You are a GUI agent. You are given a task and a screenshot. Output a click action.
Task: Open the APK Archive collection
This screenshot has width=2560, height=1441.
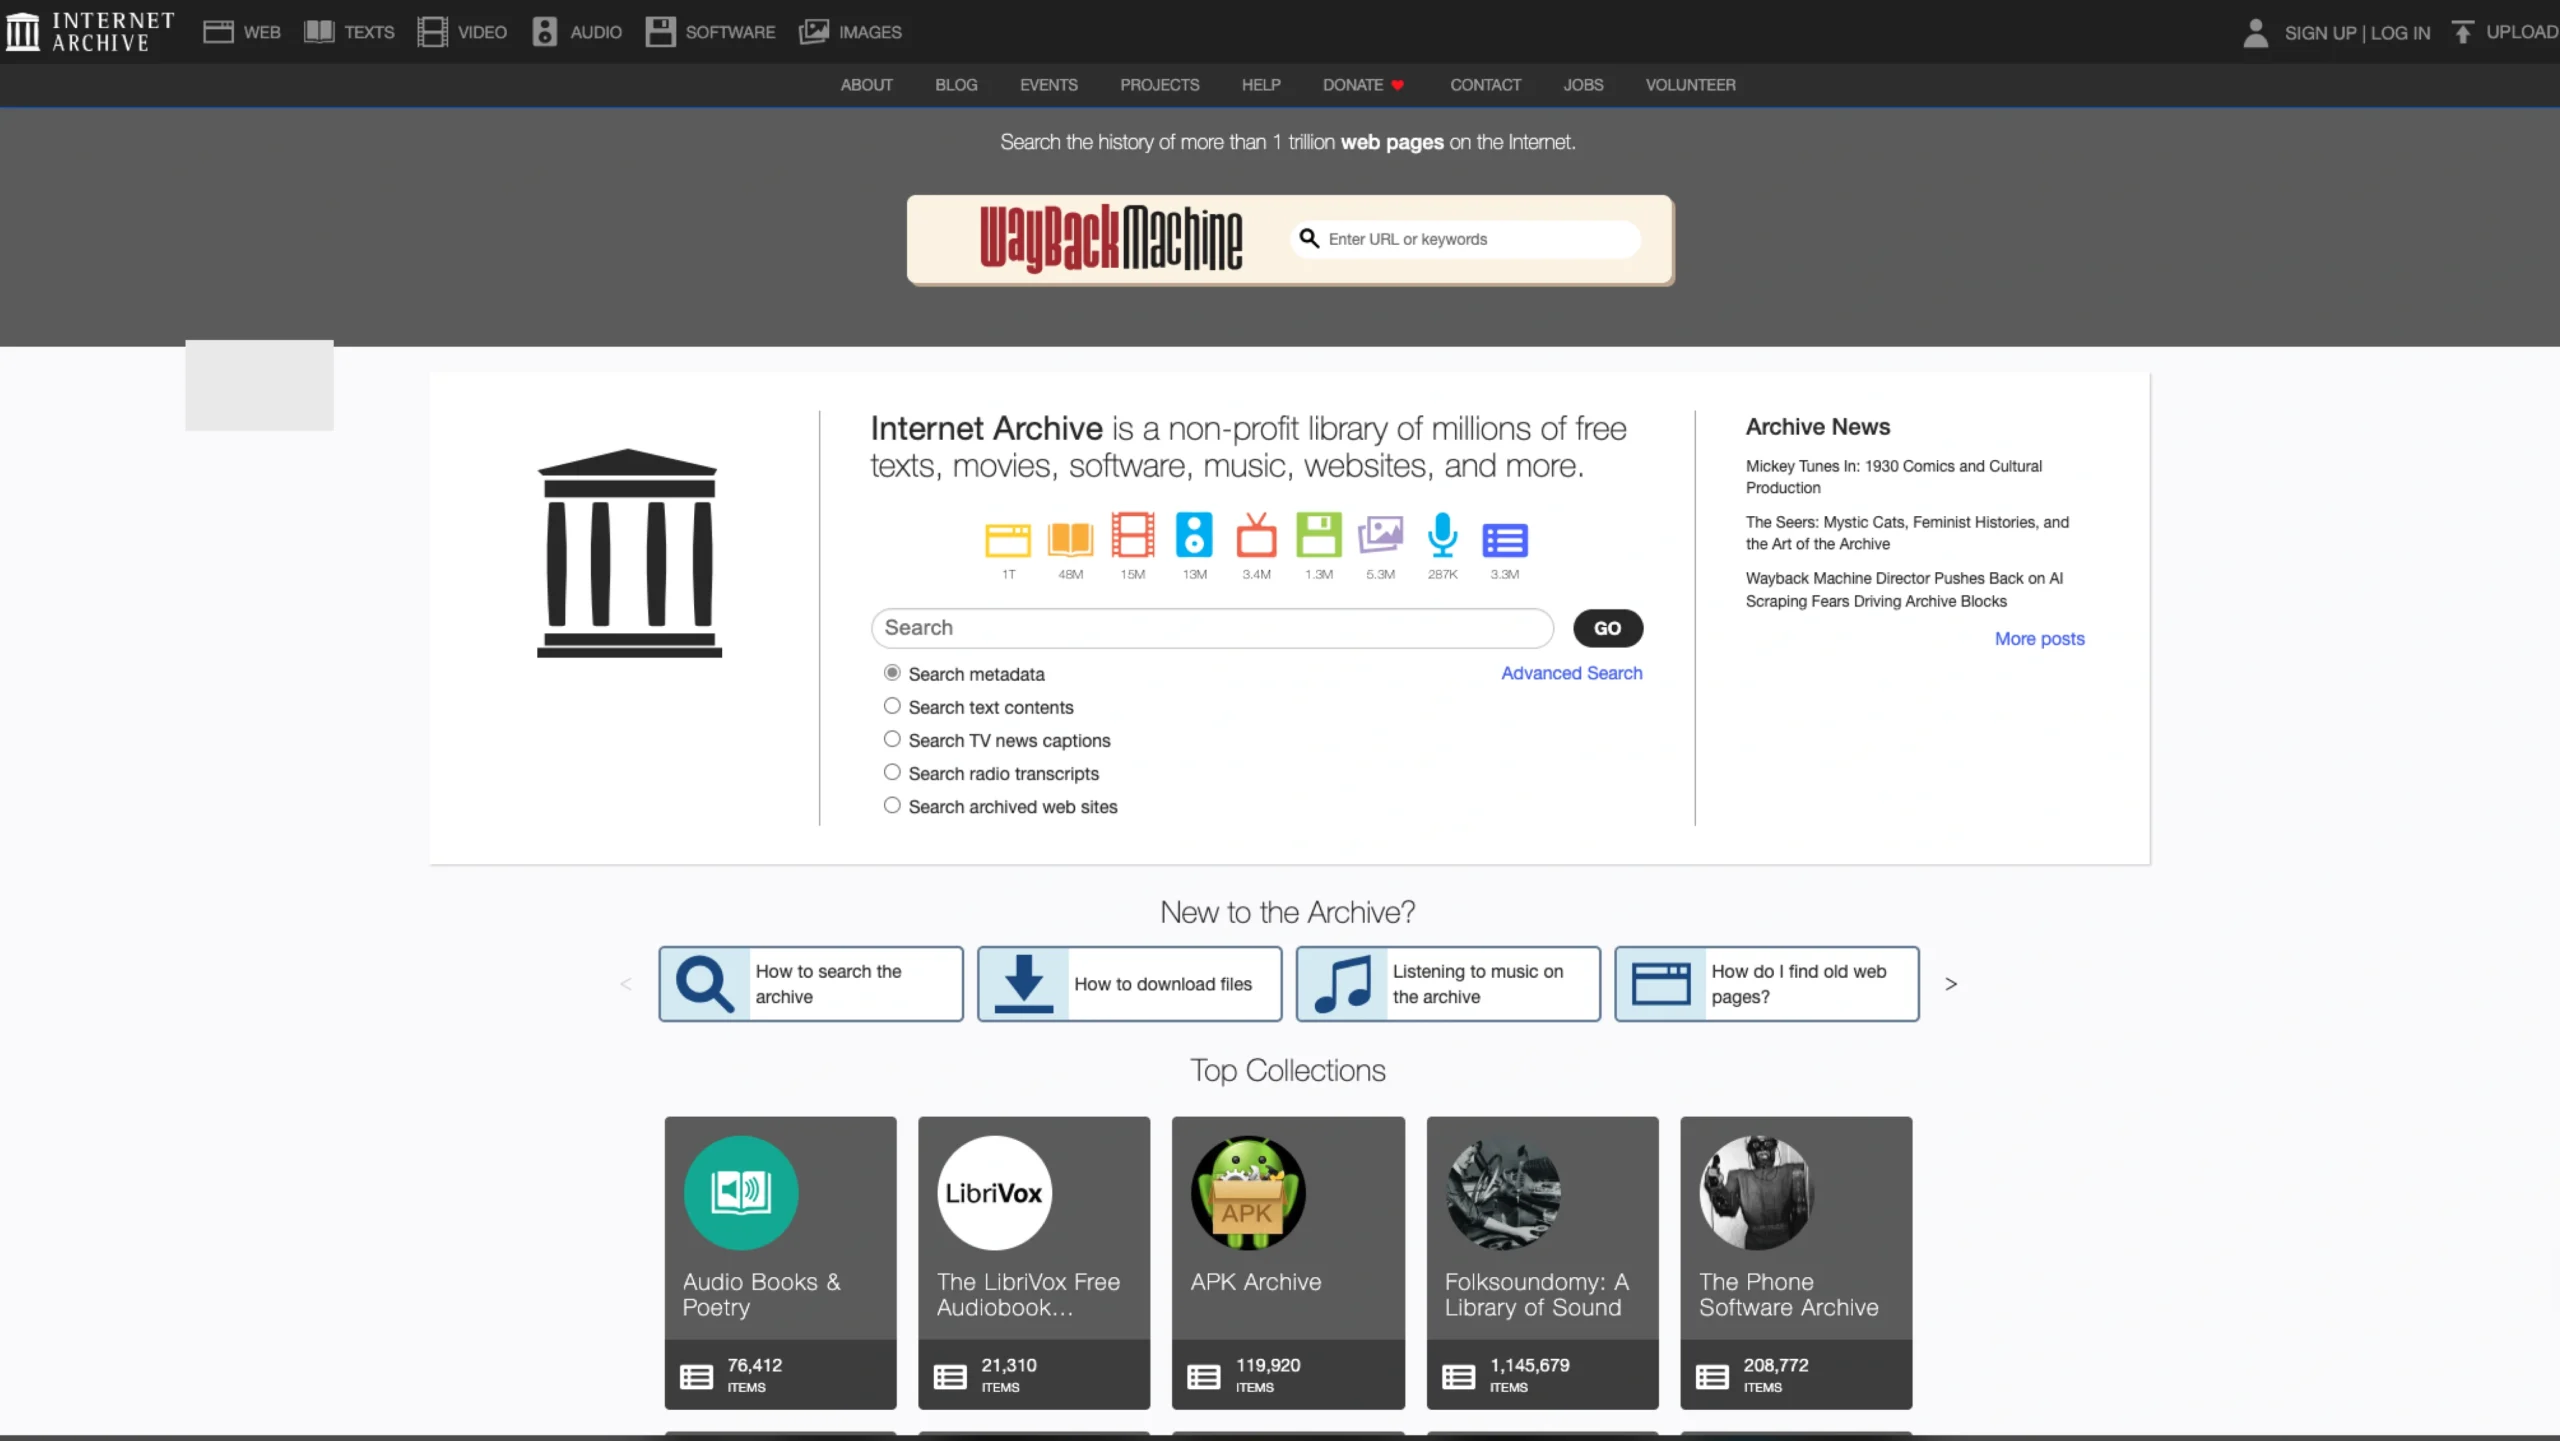(1288, 1262)
